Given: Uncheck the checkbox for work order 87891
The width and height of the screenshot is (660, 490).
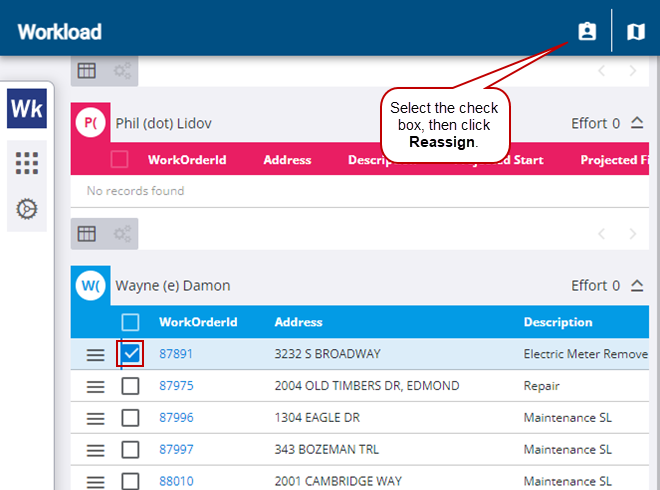Looking at the screenshot, I should click(x=131, y=354).
